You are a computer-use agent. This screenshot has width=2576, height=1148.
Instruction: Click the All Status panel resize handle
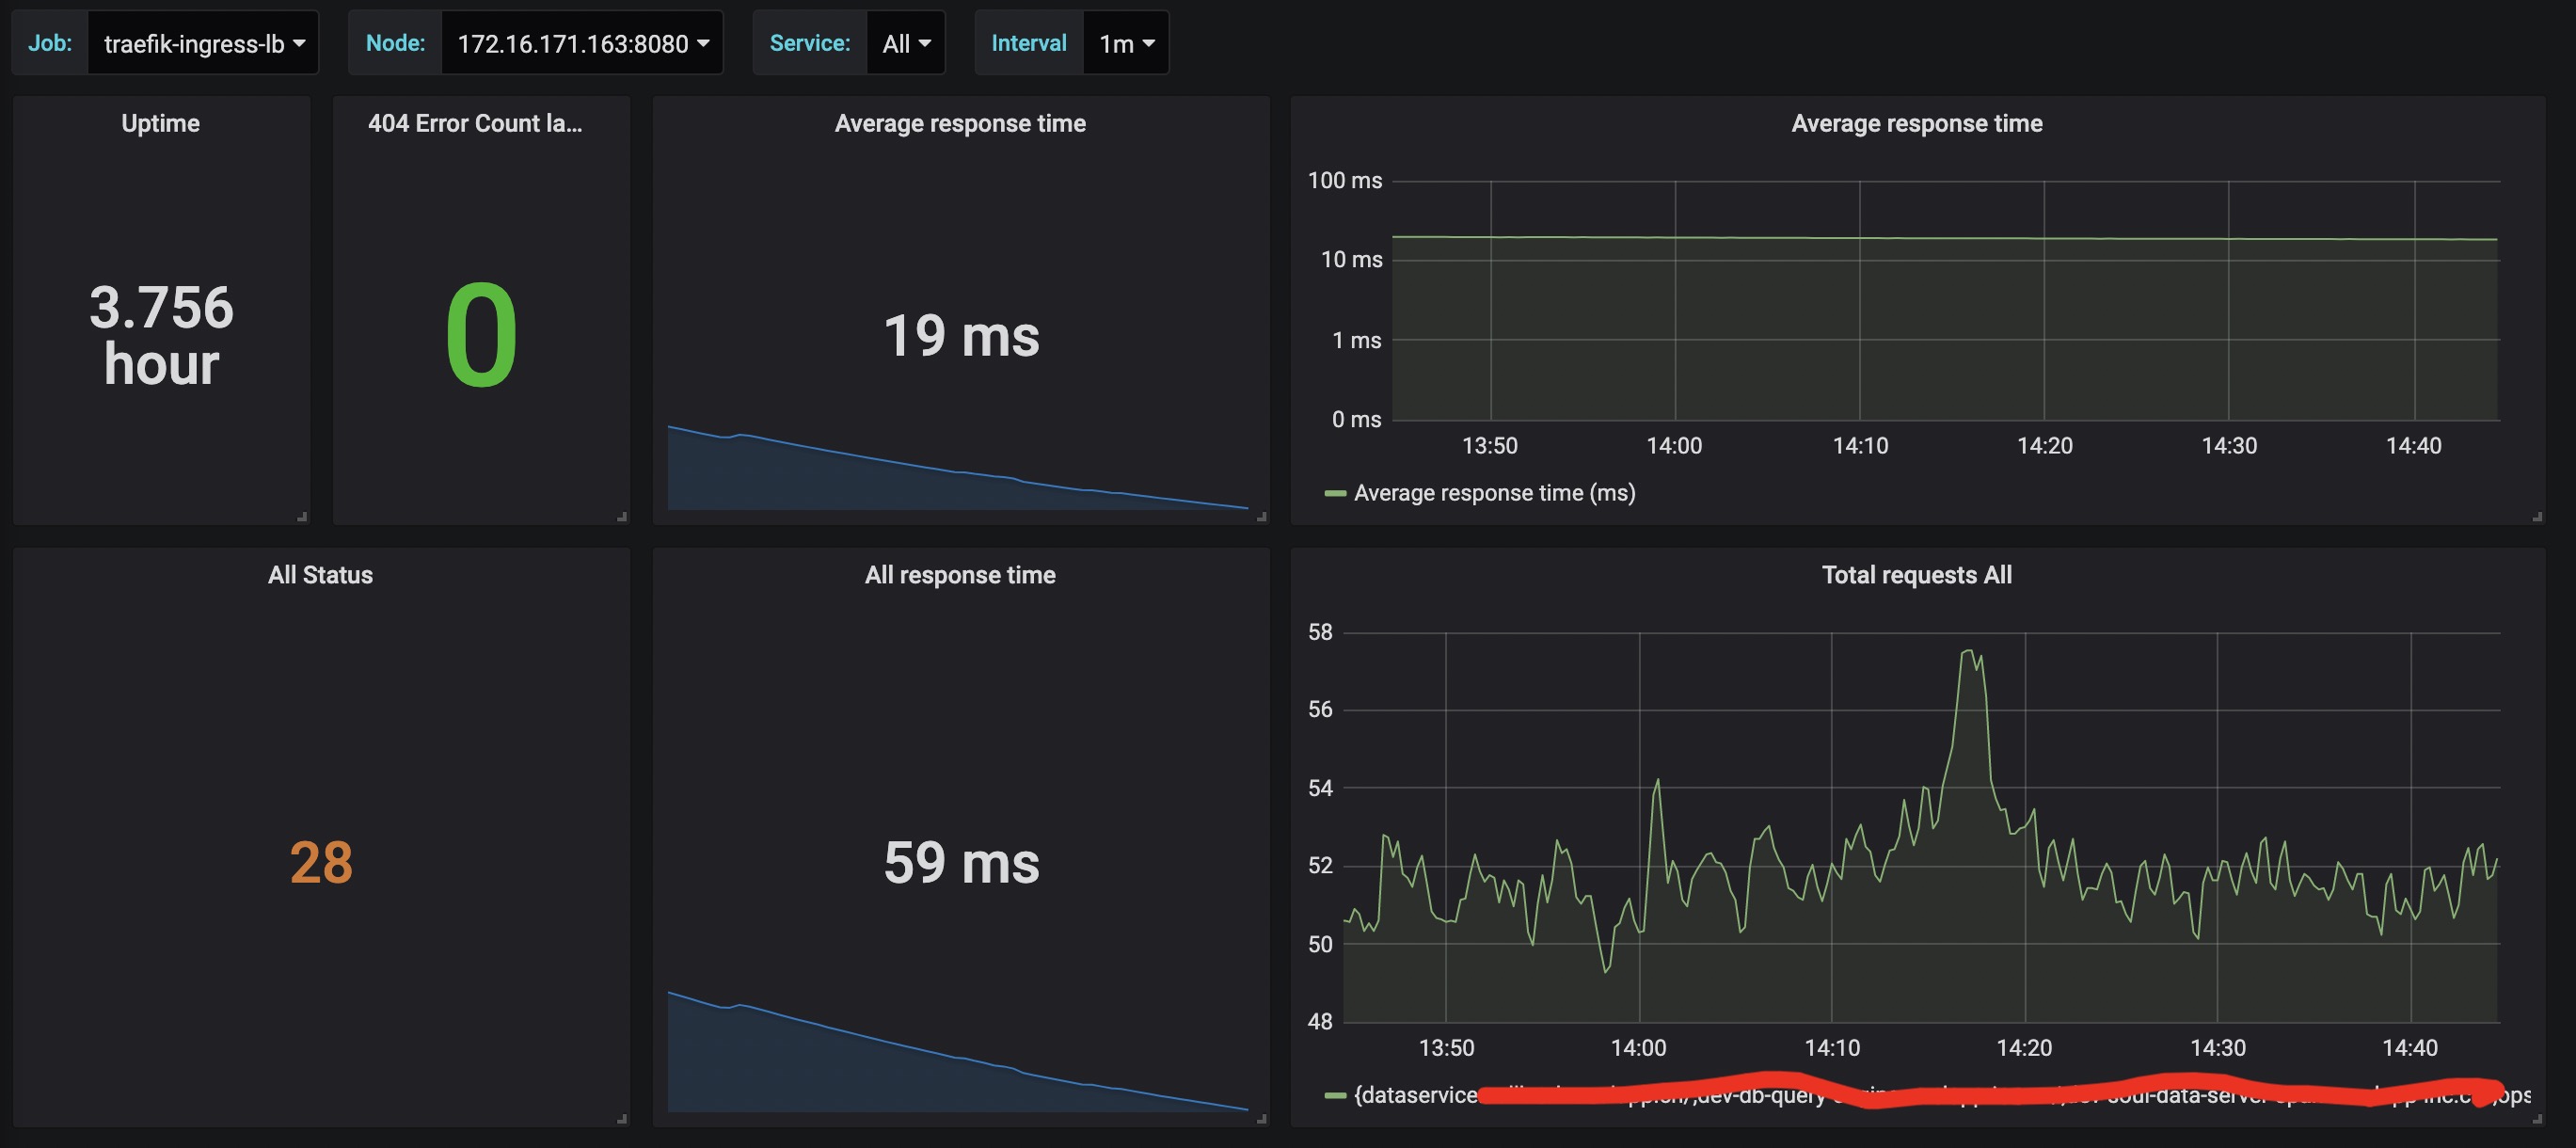click(622, 1119)
